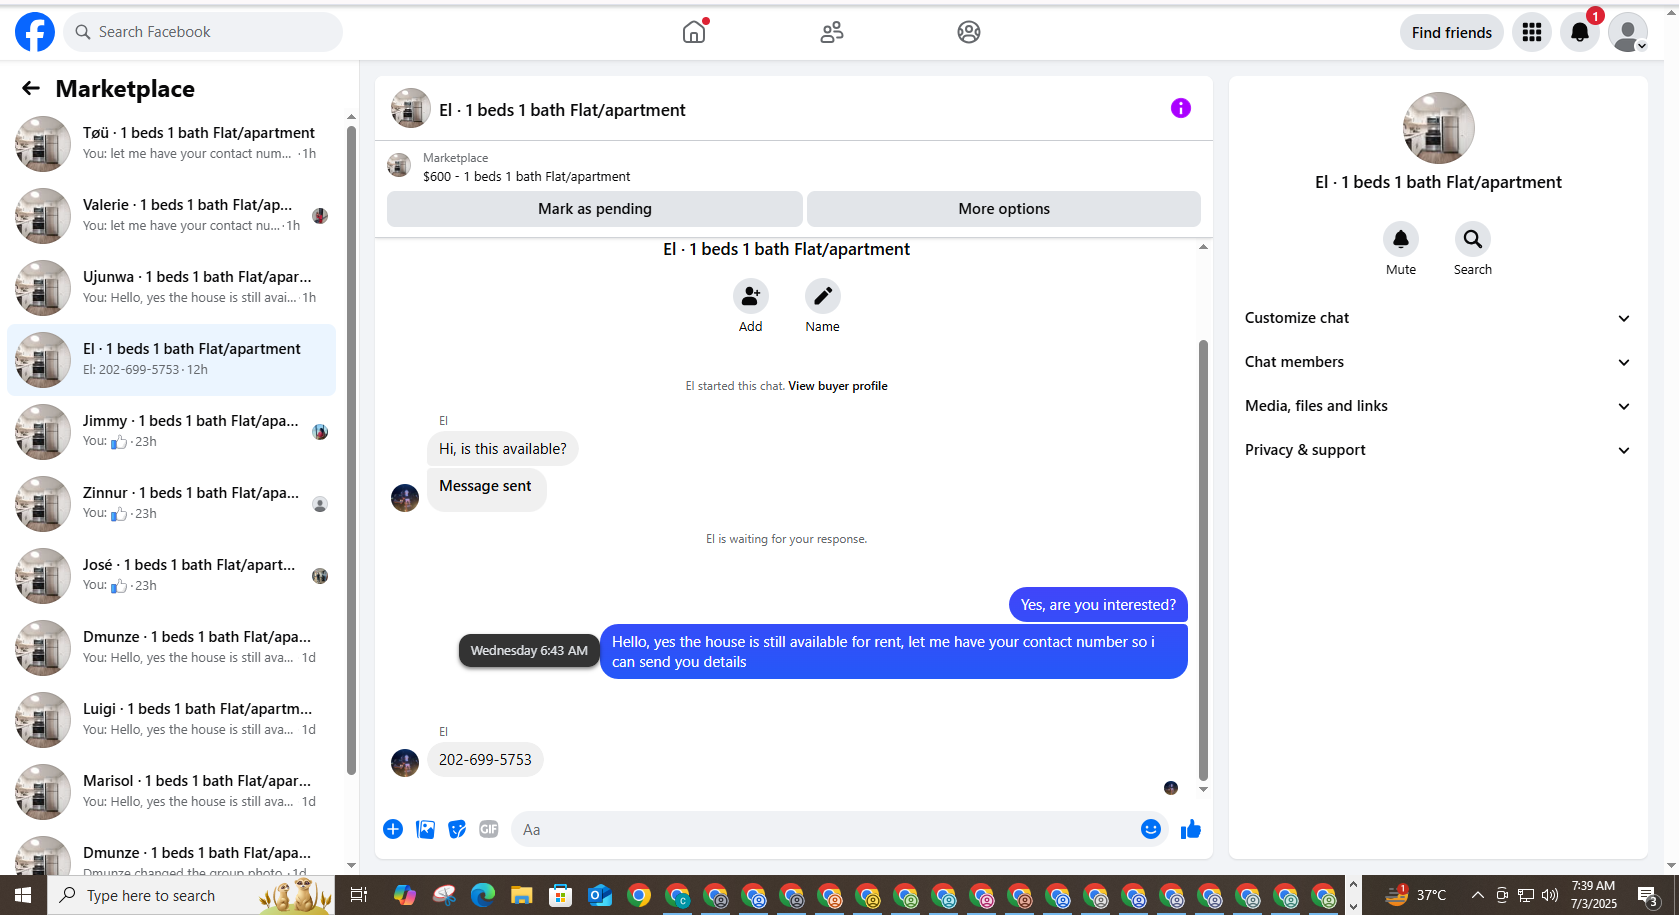
Task: Open the José apartment conversation
Action: (x=172, y=576)
